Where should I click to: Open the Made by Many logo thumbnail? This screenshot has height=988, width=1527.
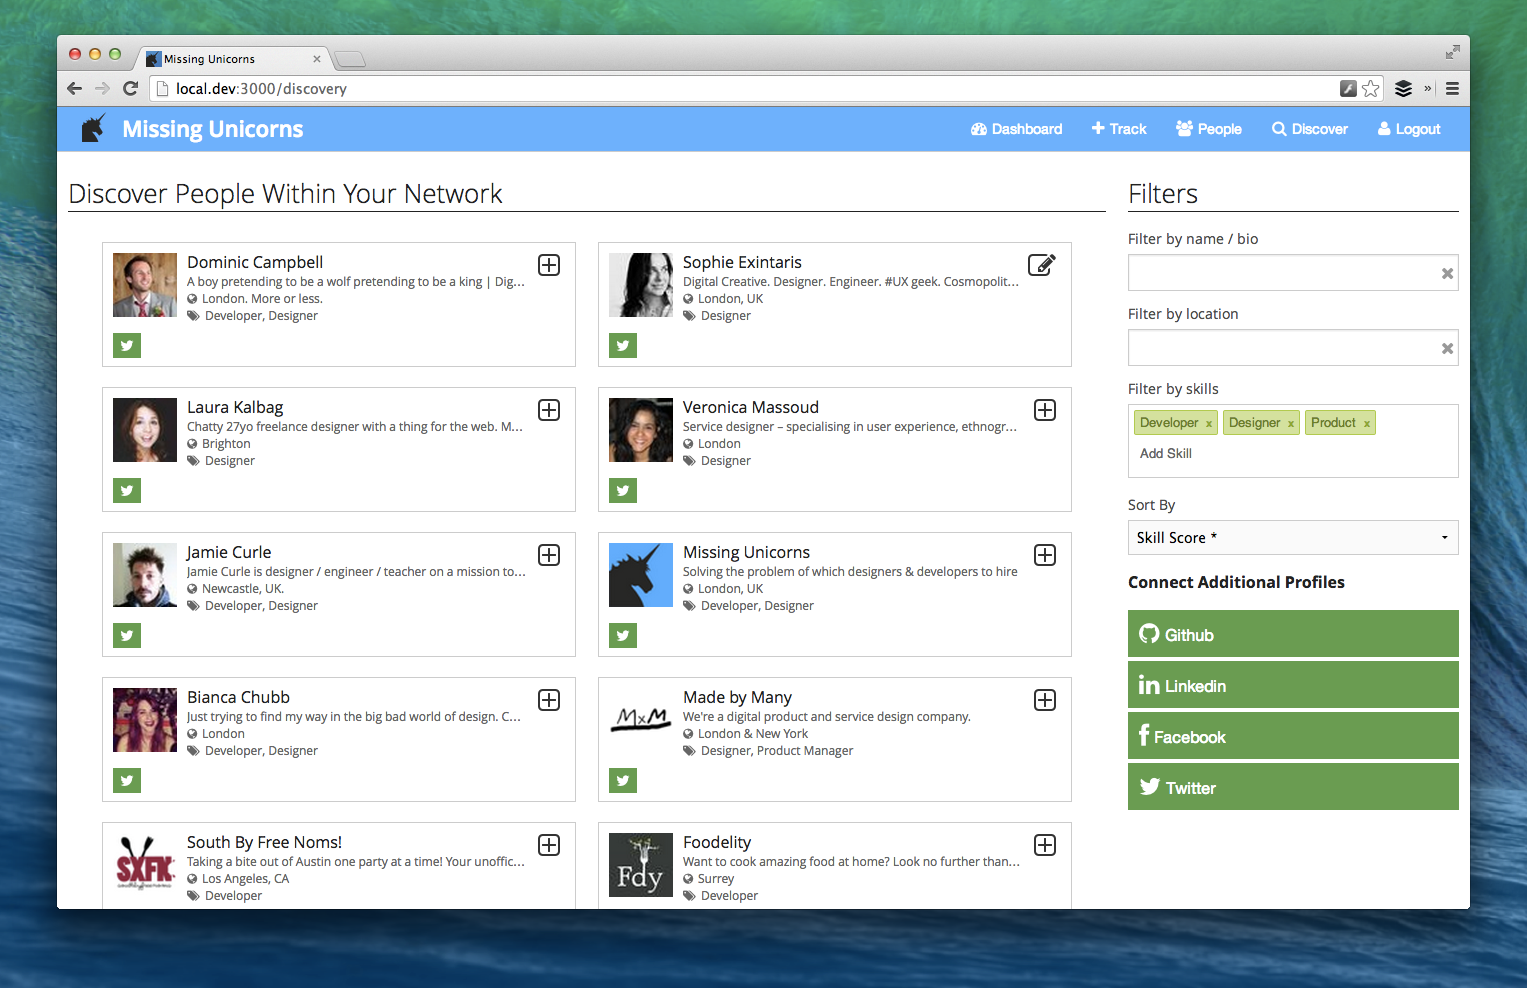tap(641, 720)
